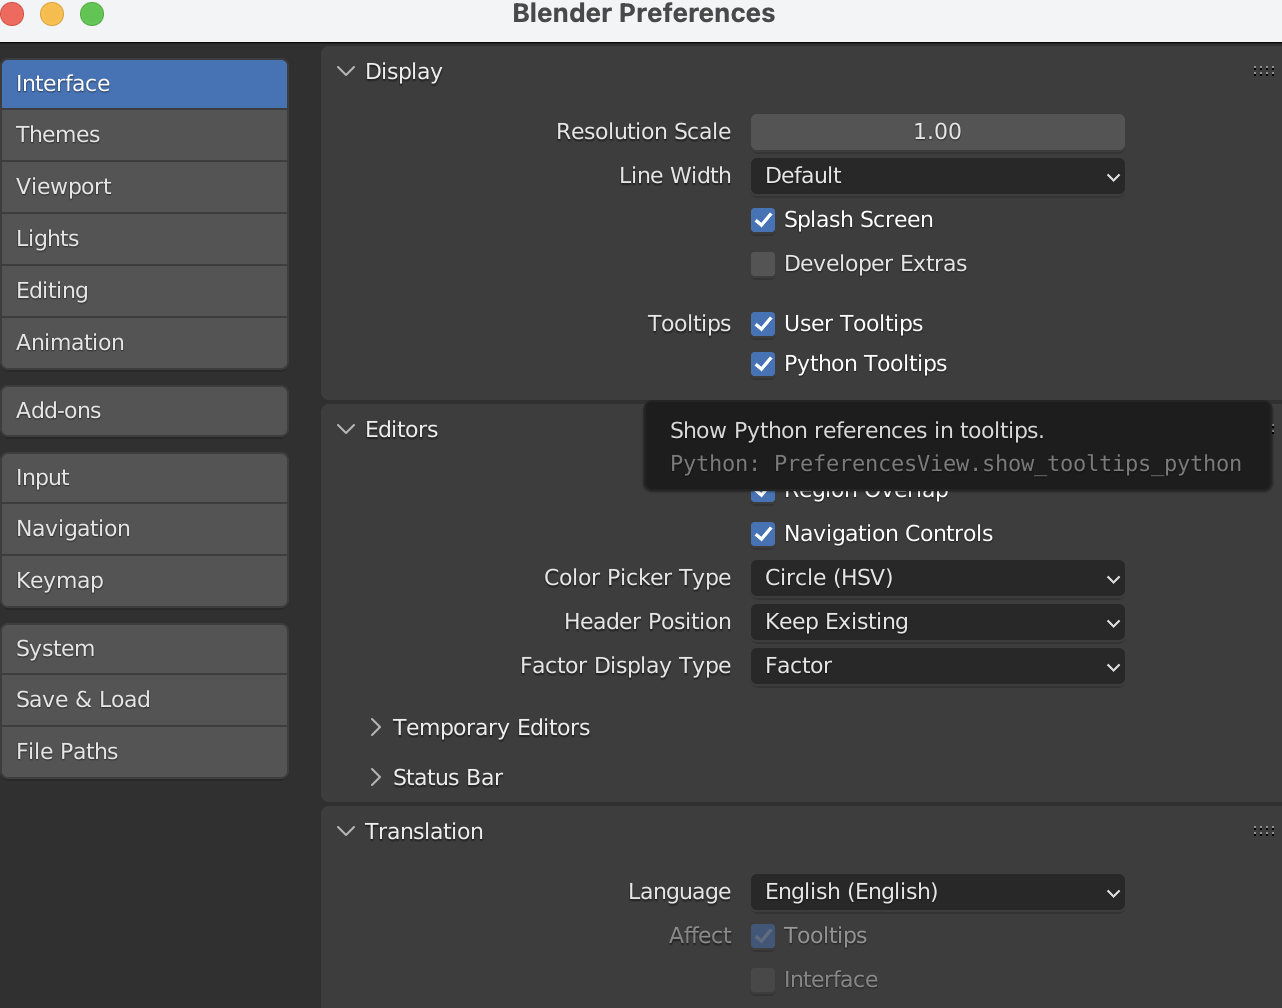Click the yellow minimize window button
Screen dimensions: 1282x1008
52,14
